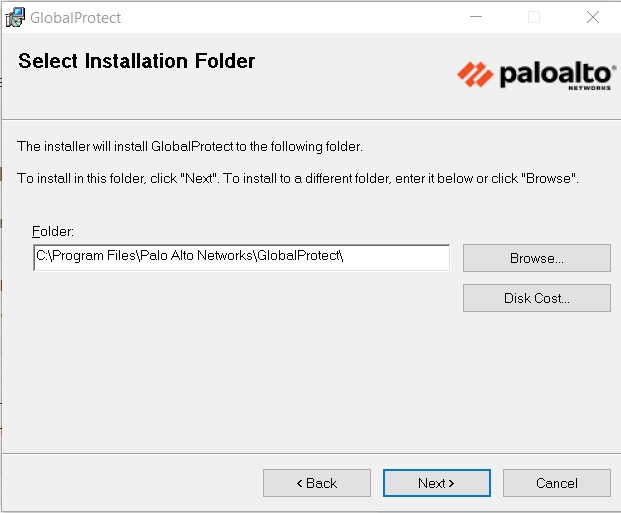621x513 pixels.
Task: Close the GlobalProtect setup window
Action: (x=592, y=17)
